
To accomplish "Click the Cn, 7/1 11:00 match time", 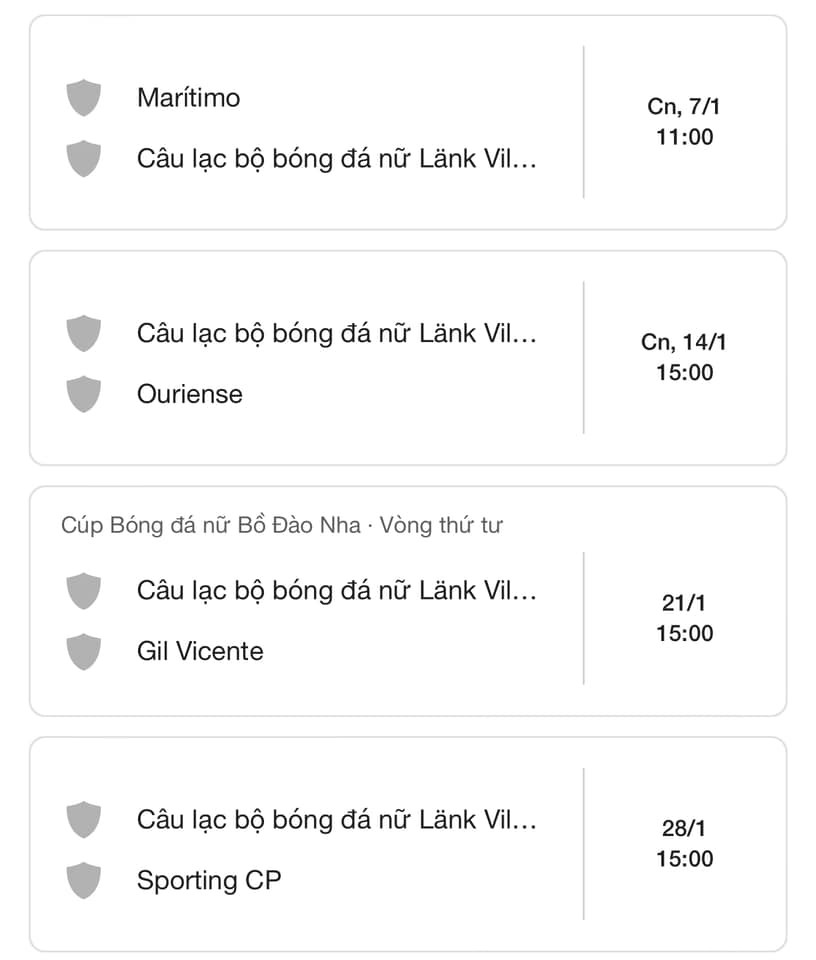I will click(684, 121).
